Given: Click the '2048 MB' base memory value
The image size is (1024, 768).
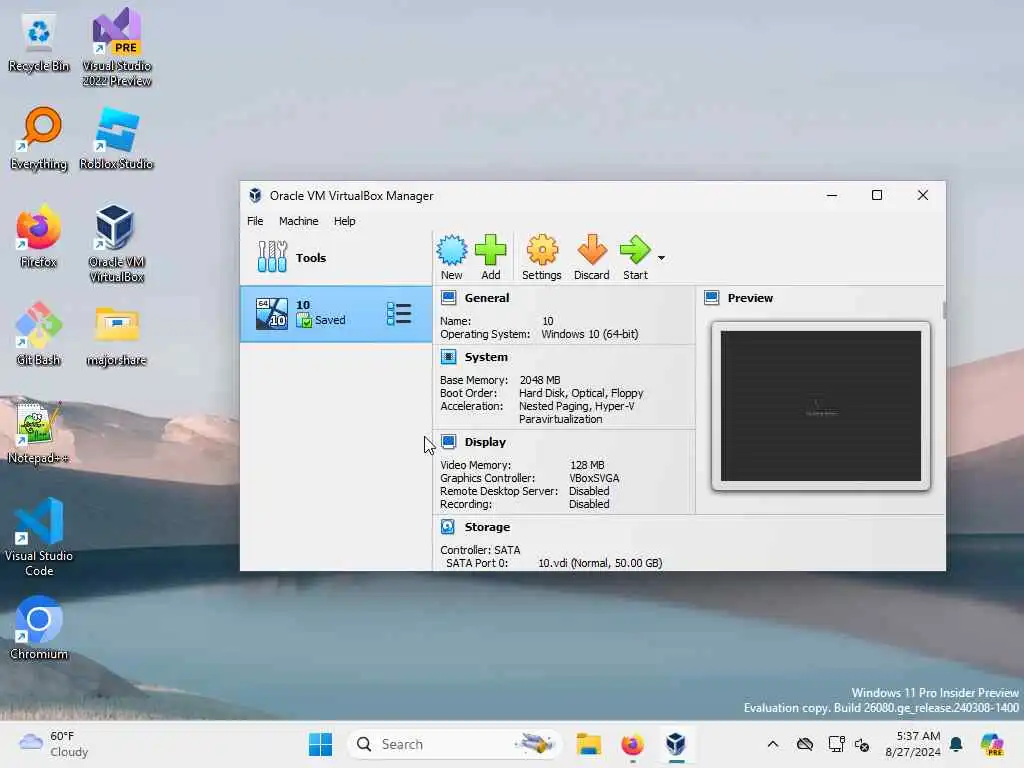Looking at the screenshot, I should pyautogui.click(x=540, y=380).
